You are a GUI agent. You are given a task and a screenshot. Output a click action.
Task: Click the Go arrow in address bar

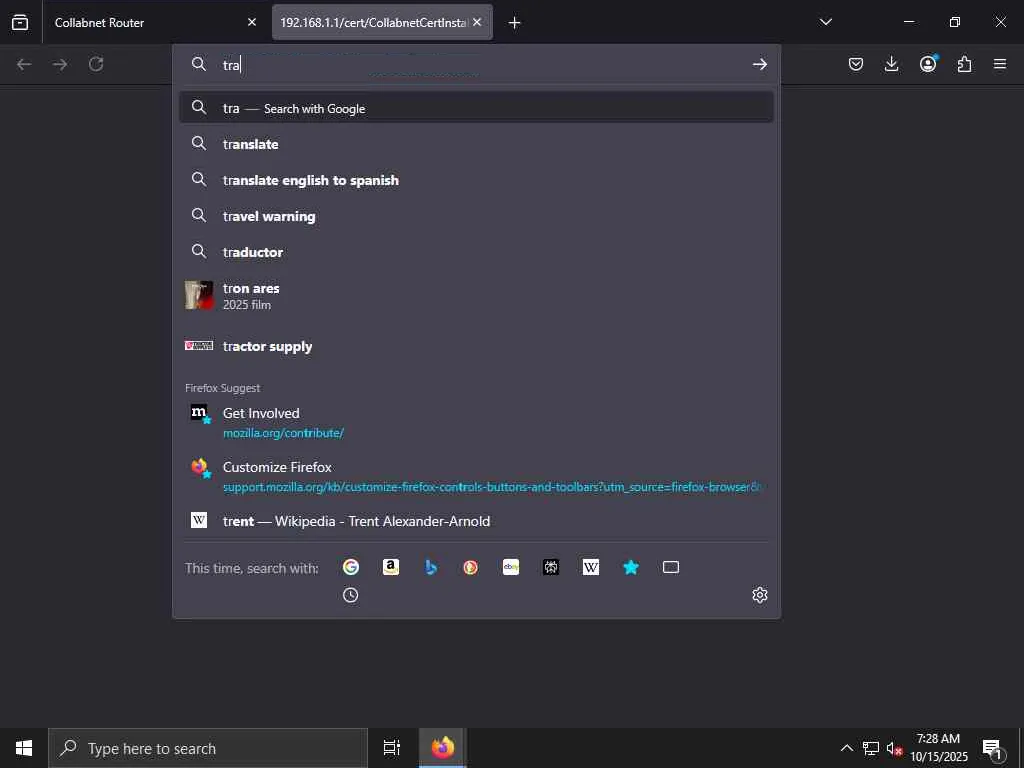760,64
